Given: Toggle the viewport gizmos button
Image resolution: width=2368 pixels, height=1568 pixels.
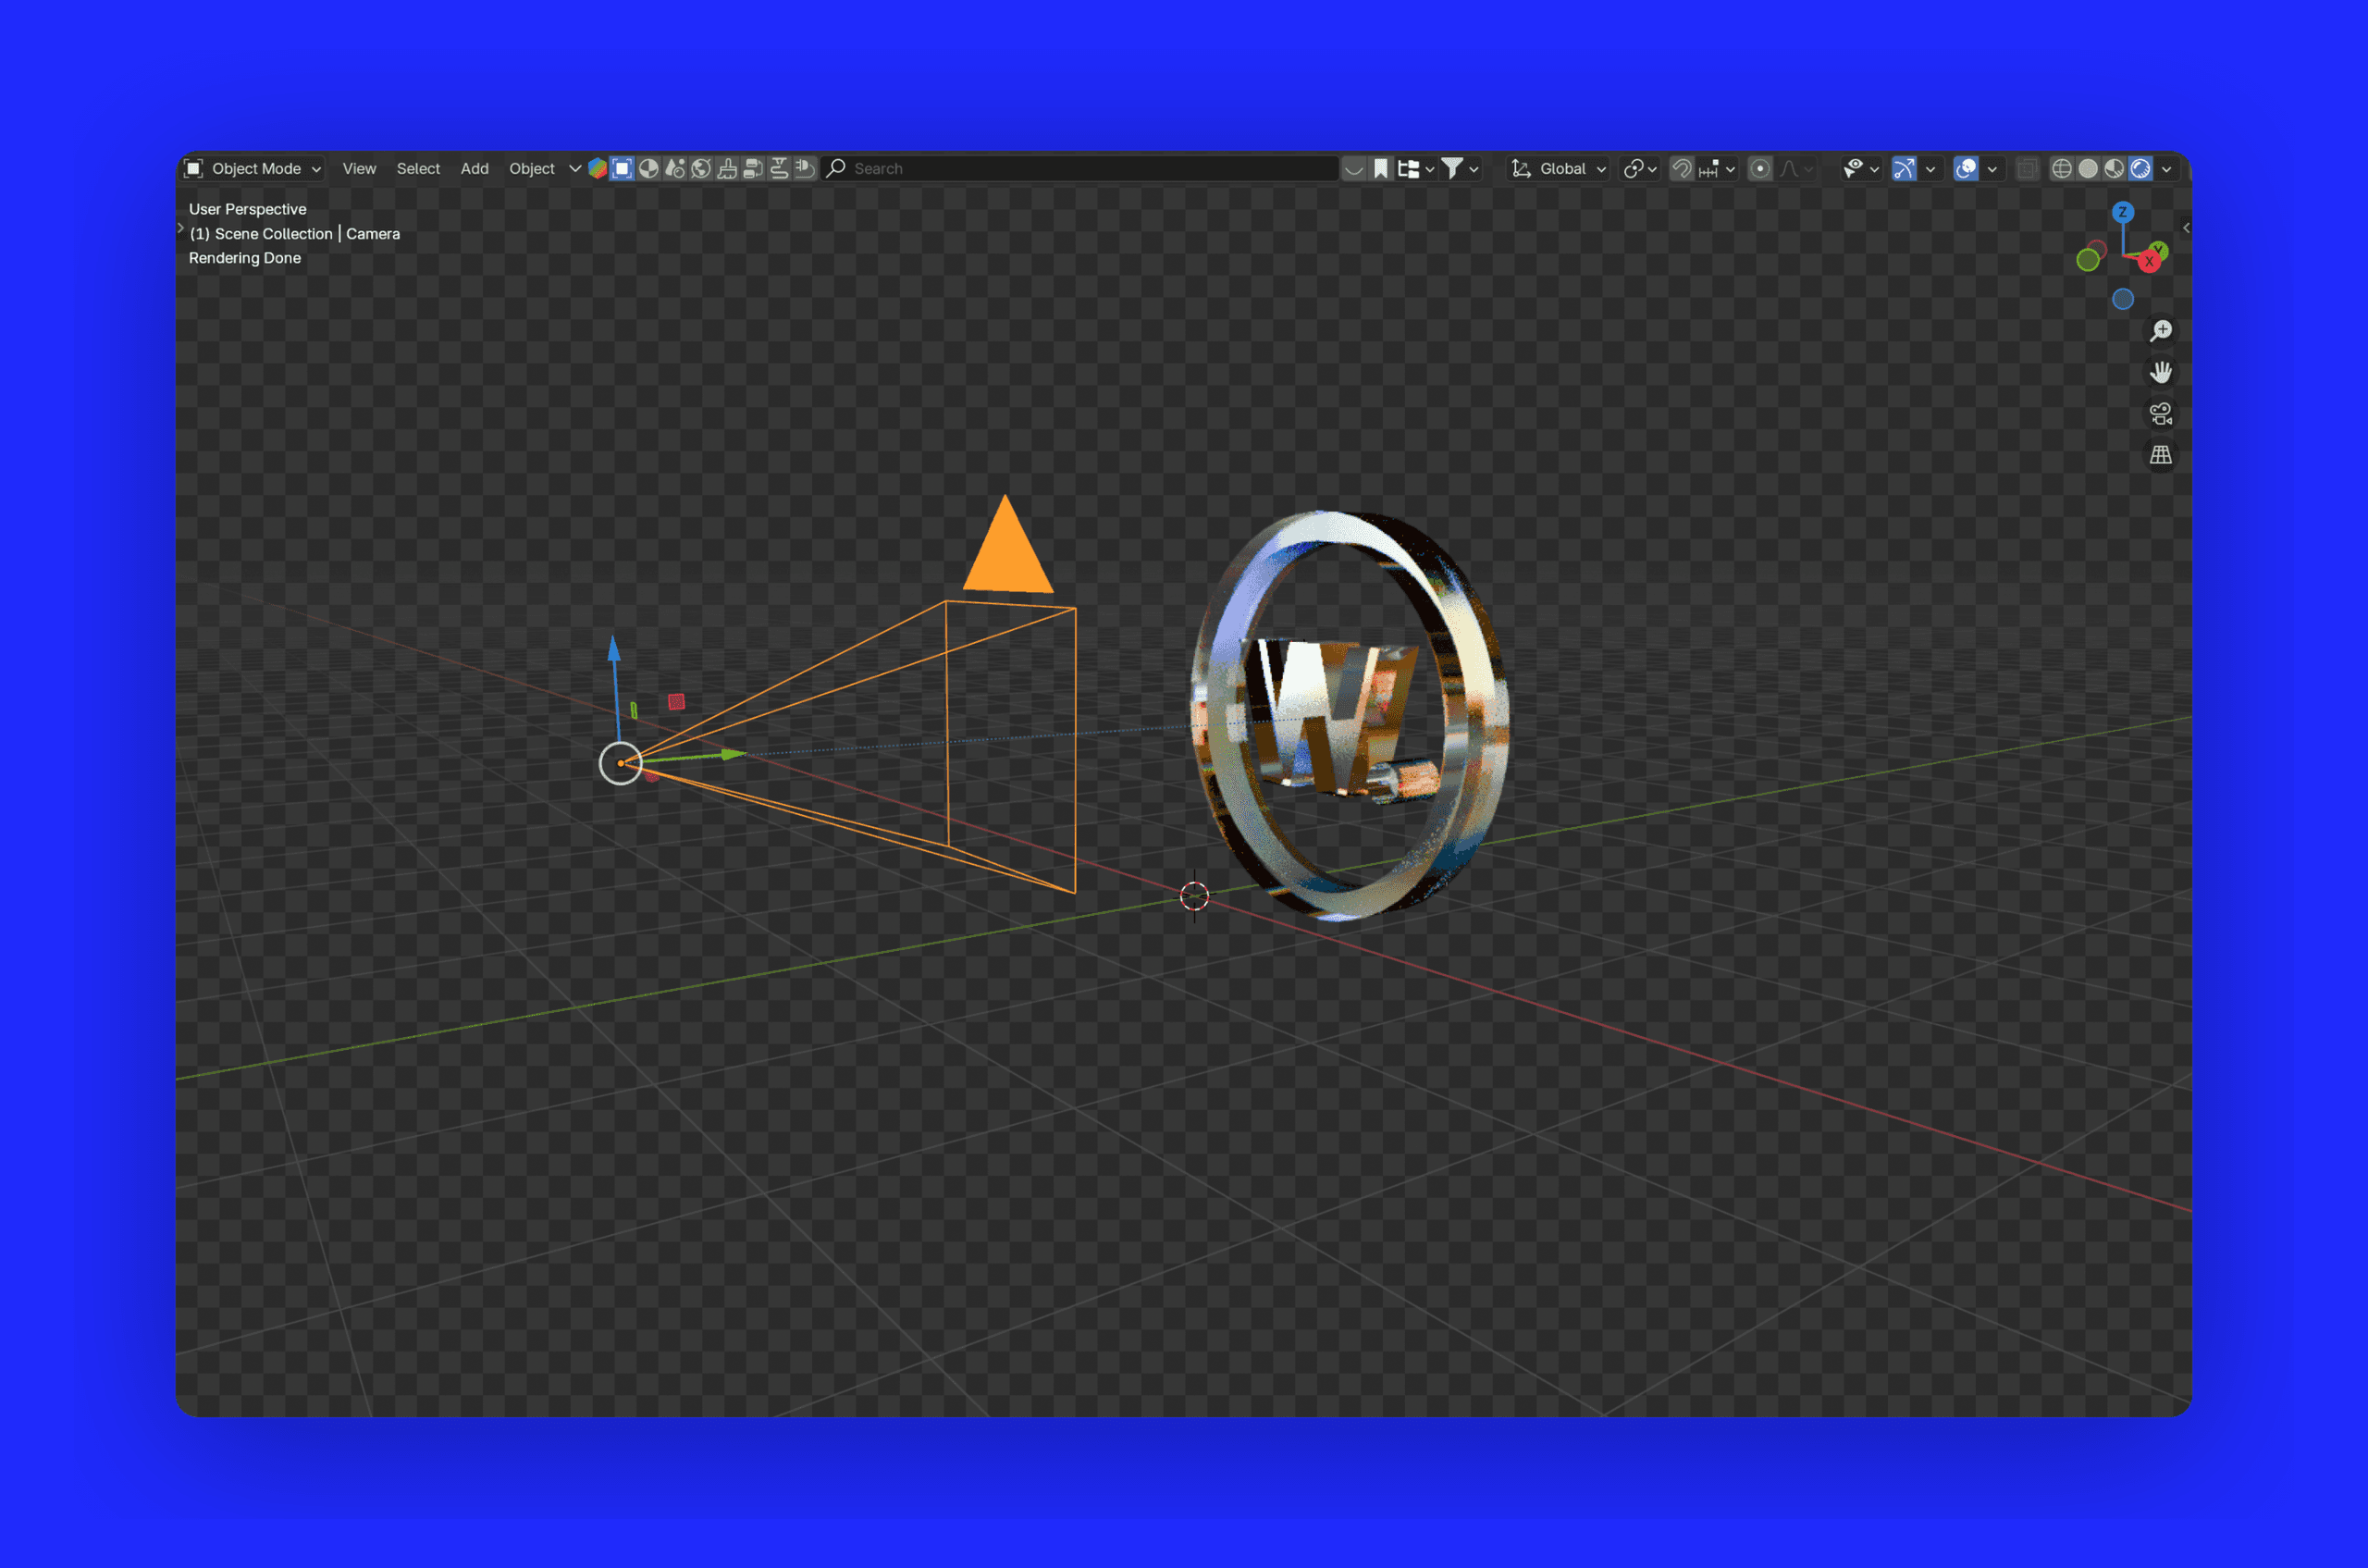Looking at the screenshot, I should [1904, 169].
